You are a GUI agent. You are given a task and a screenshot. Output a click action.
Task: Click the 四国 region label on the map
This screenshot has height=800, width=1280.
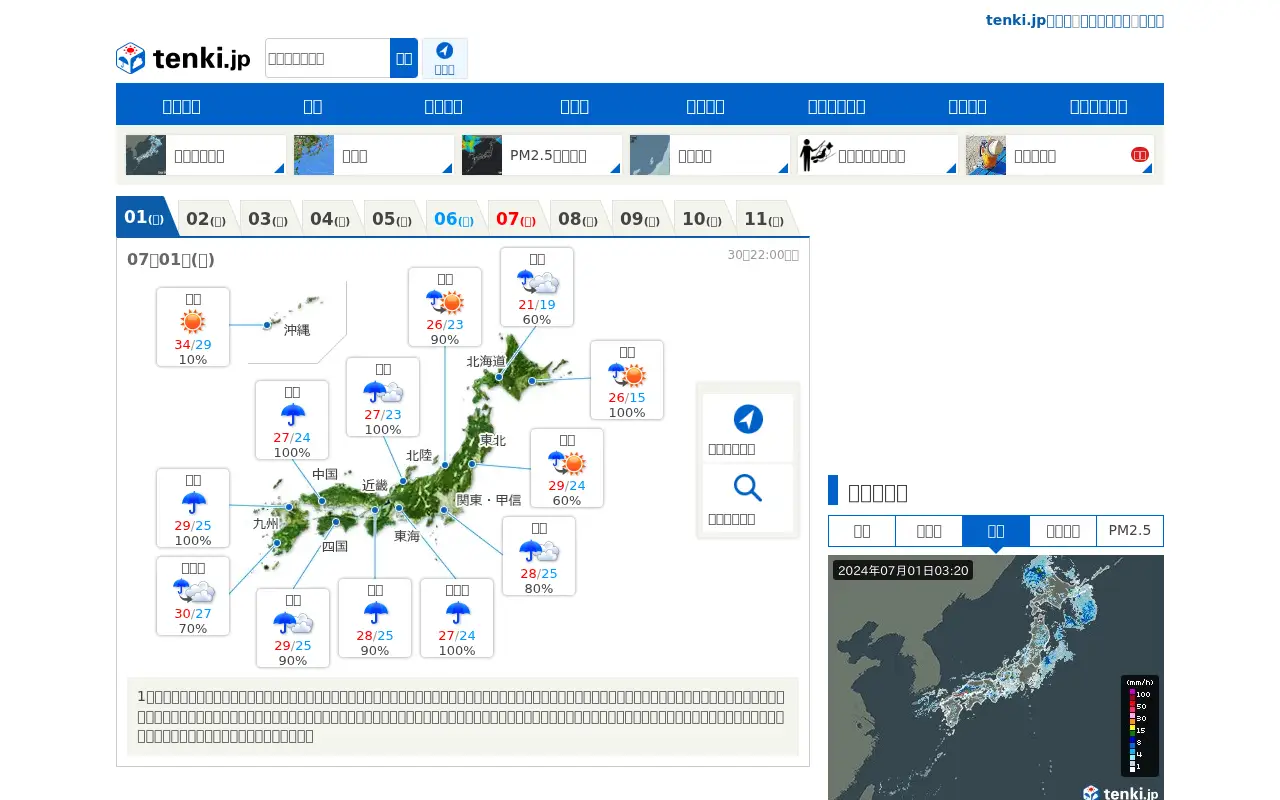(335, 546)
